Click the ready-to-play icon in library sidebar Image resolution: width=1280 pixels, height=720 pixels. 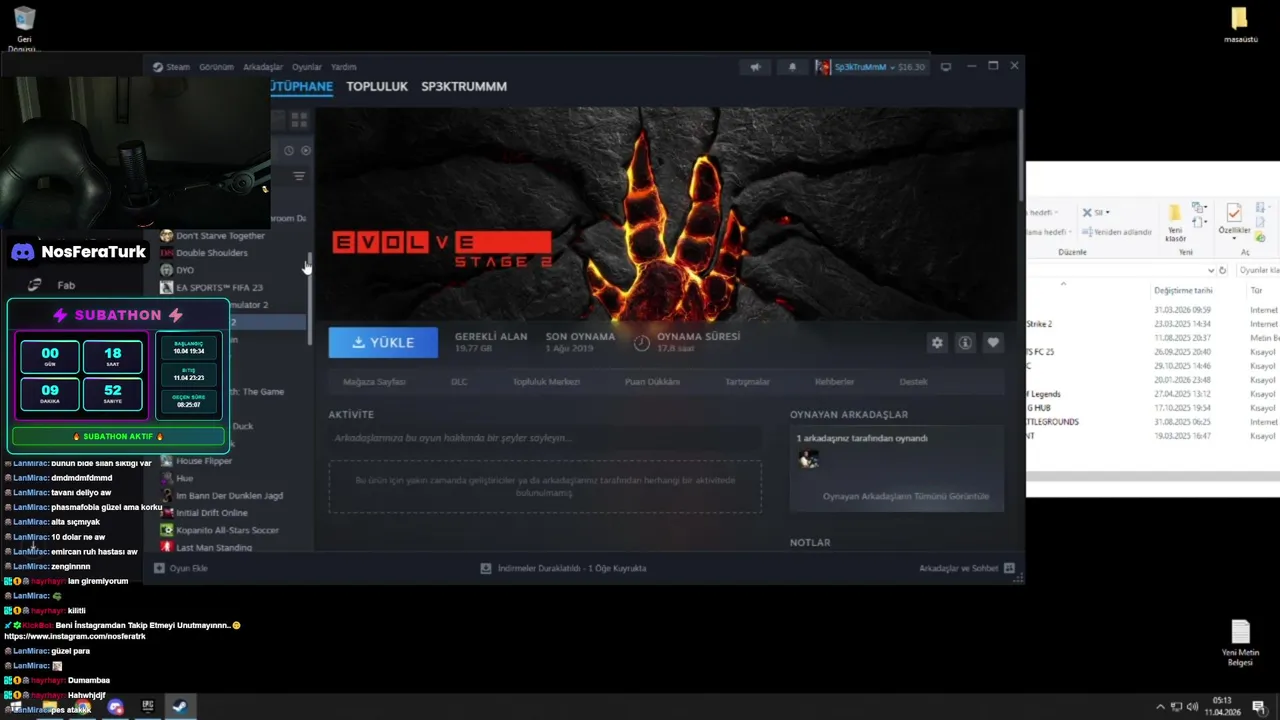point(306,151)
